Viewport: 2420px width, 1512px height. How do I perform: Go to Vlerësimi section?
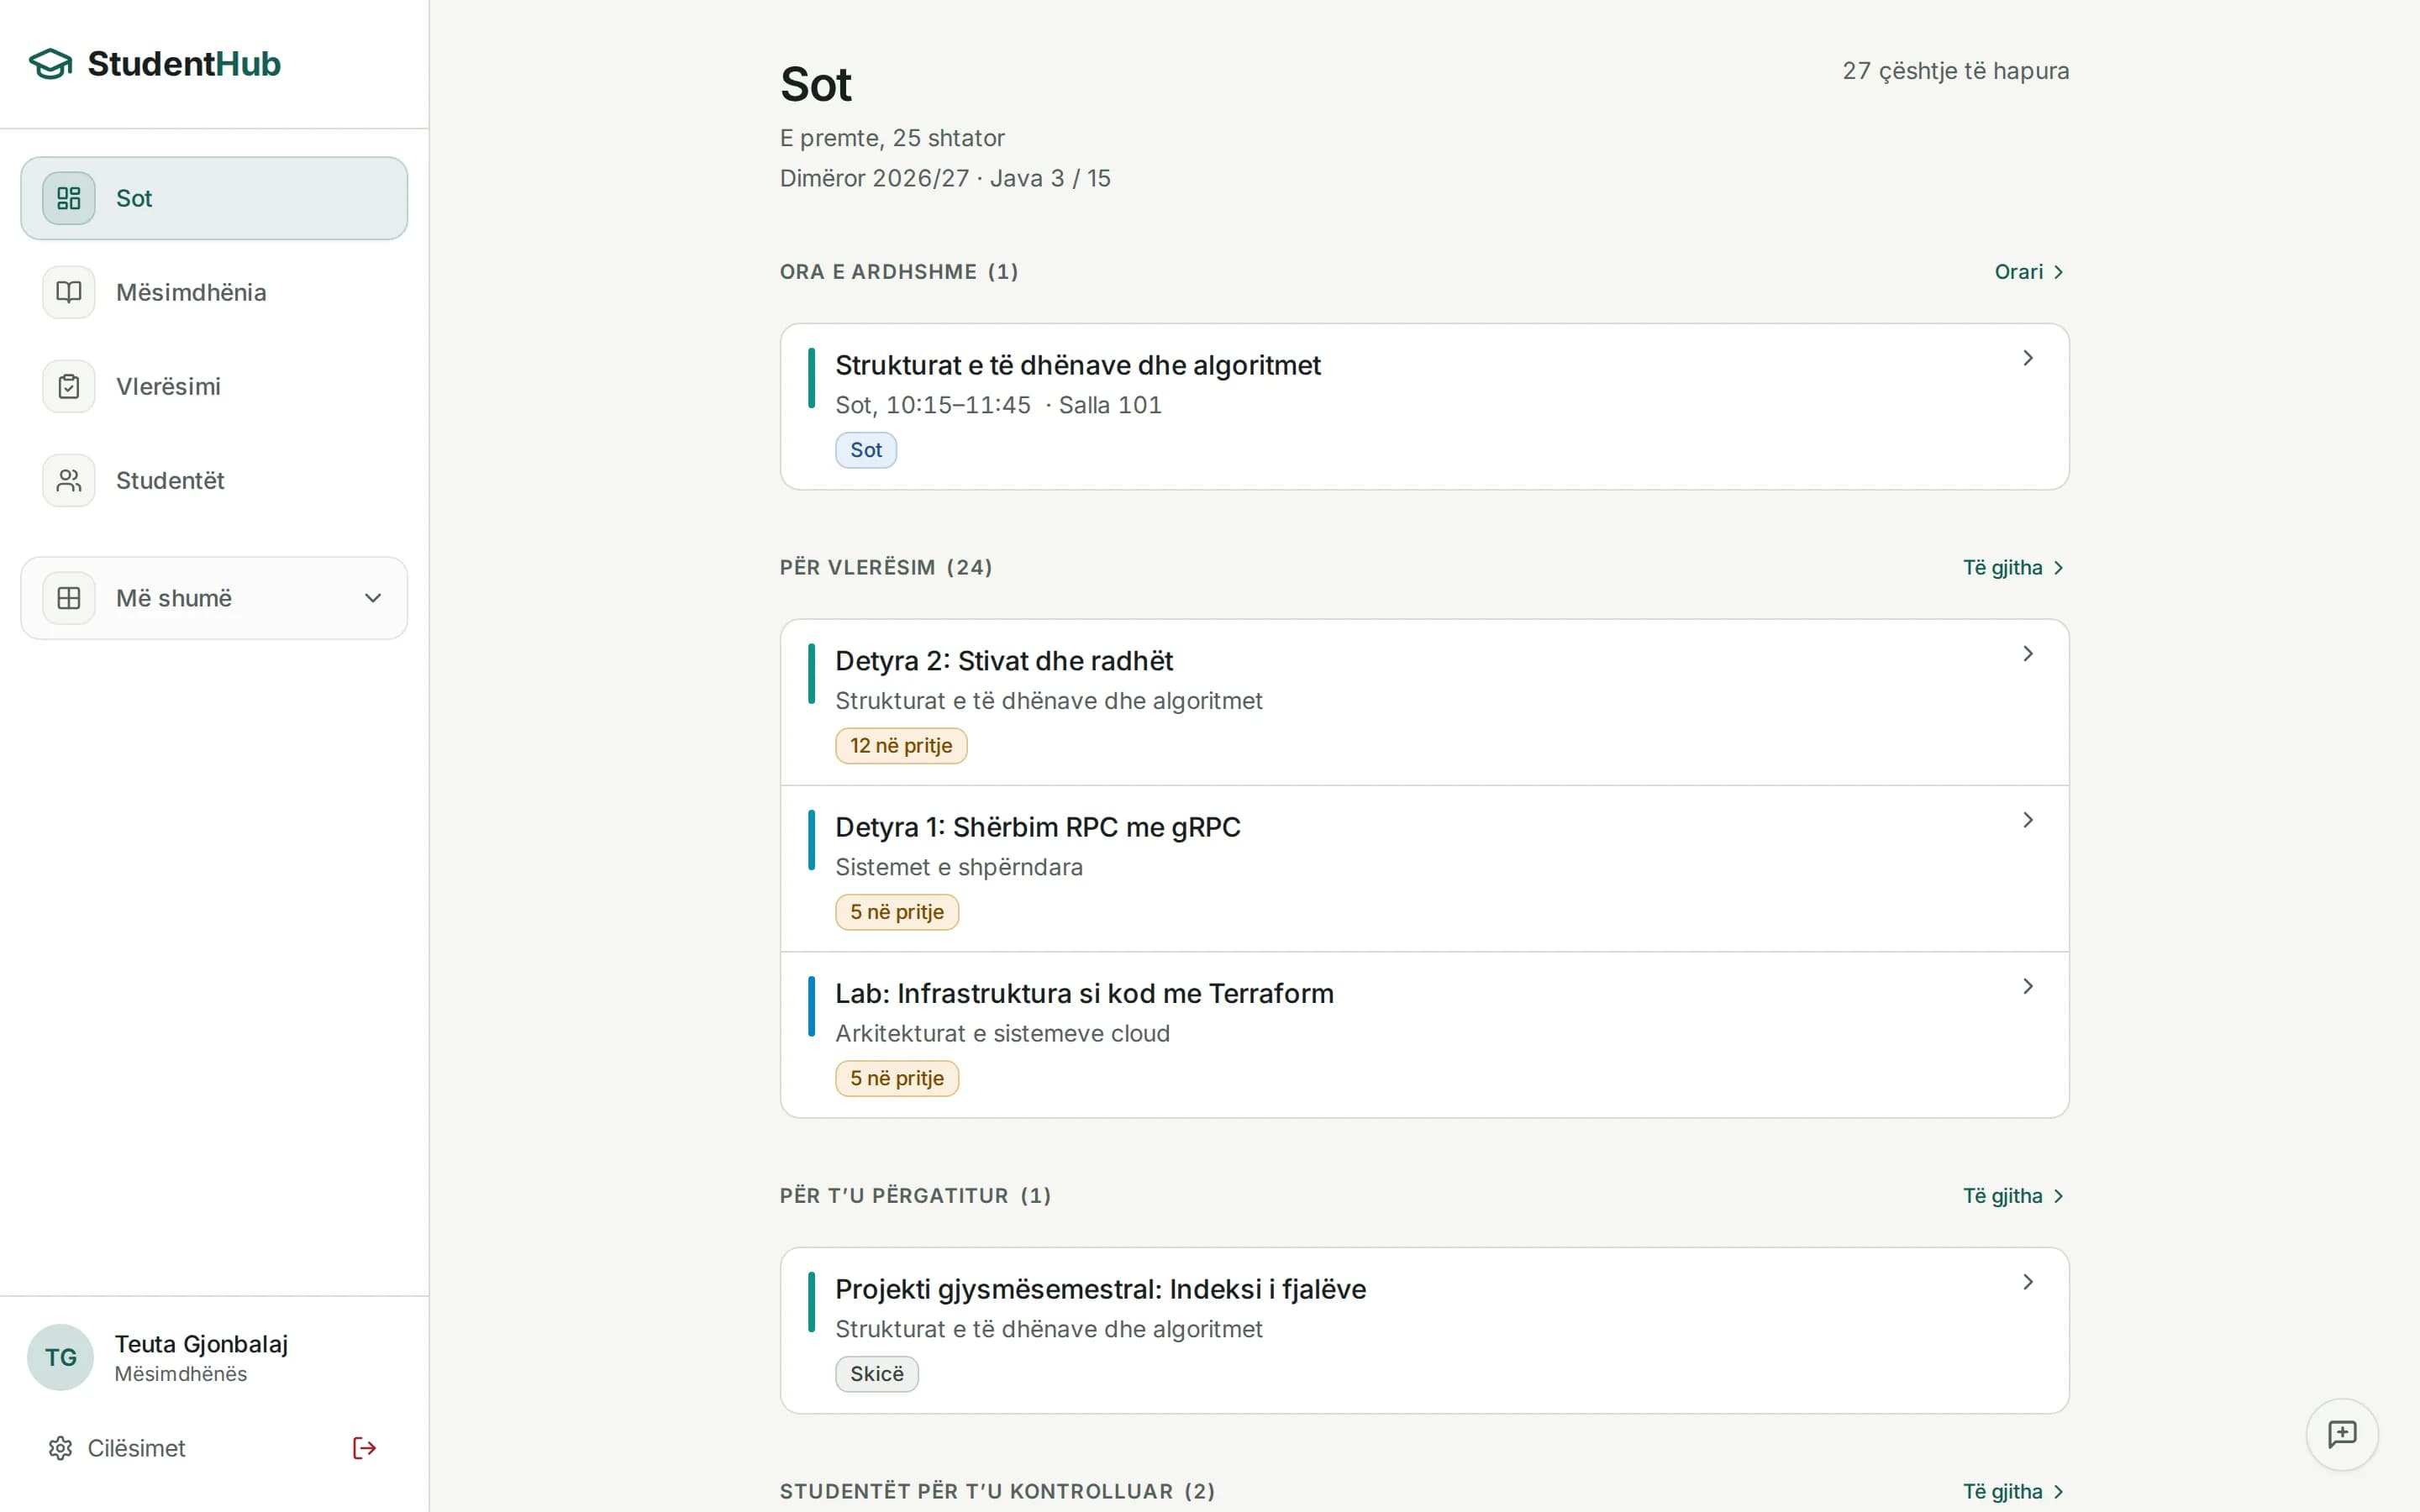pyautogui.click(x=214, y=386)
